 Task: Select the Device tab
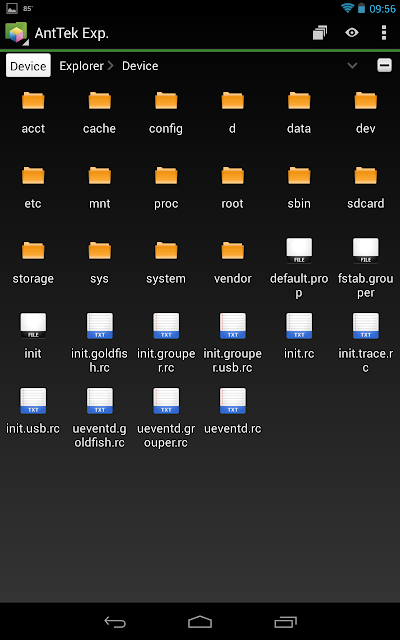[28, 66]
